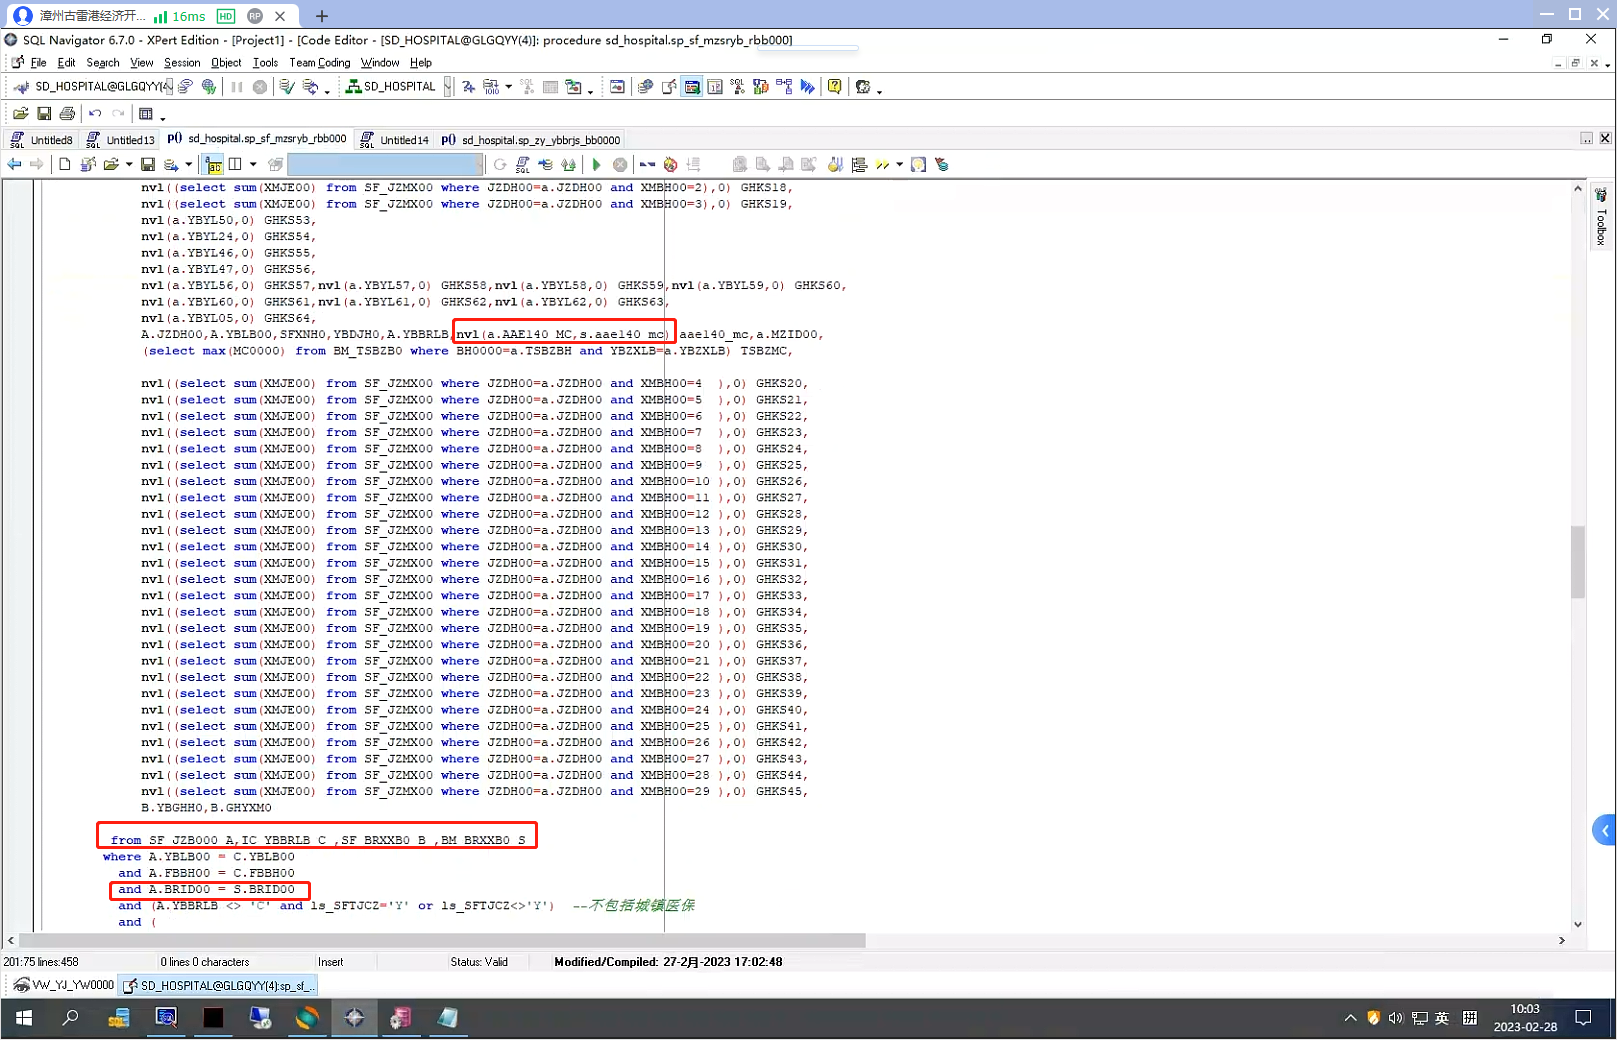Open the Windows Start menu

tap(24, 1018)
